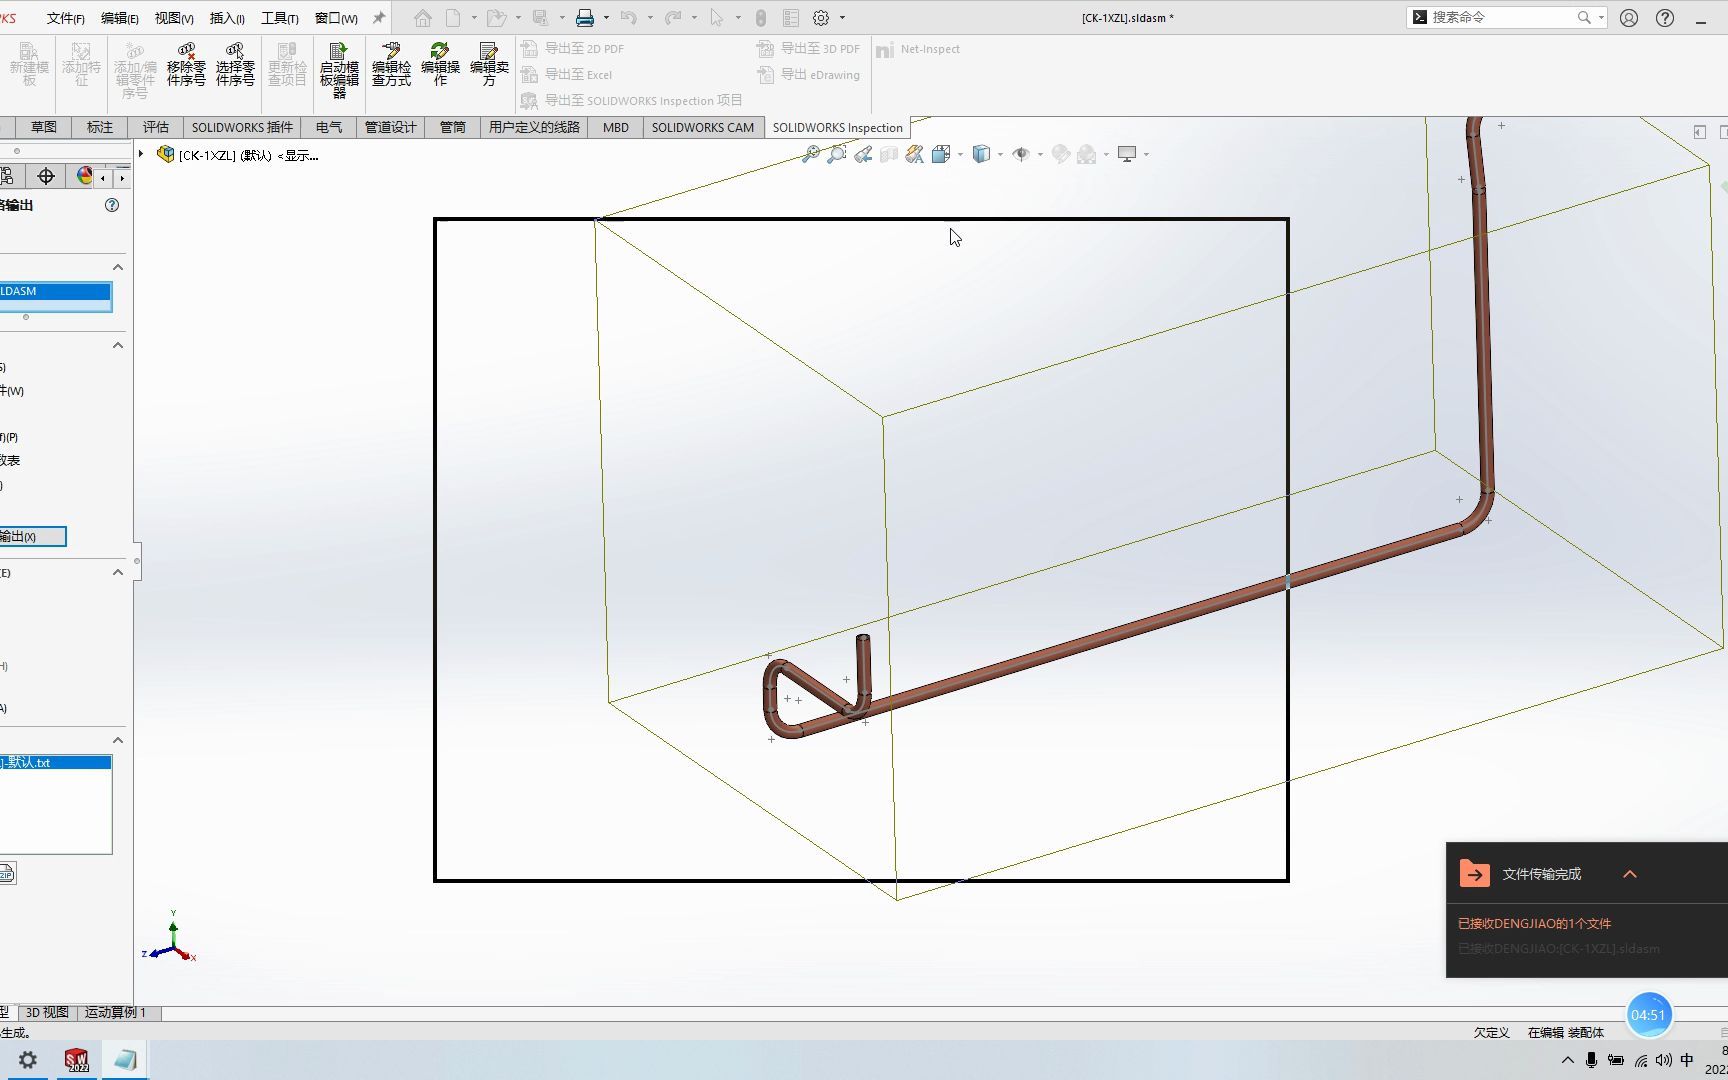The image size is (1728, 1080).
Task: Activate the zoom to area tool
Action: (x=836, y=153)
